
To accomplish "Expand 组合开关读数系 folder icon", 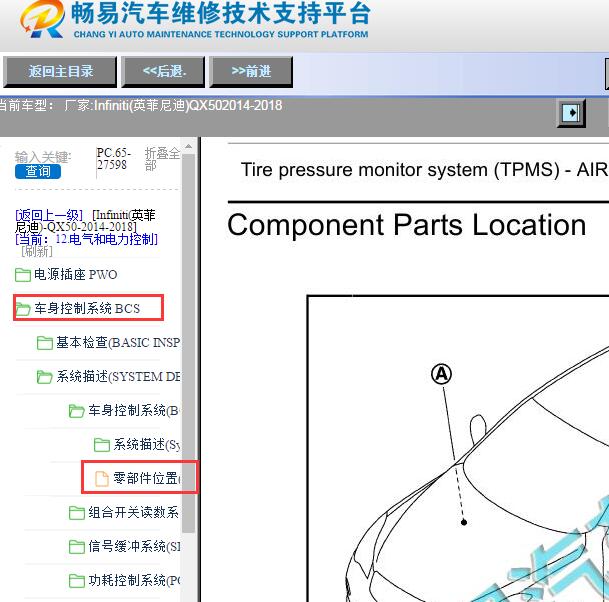I will pyautogui.click(x=77, y=513).
